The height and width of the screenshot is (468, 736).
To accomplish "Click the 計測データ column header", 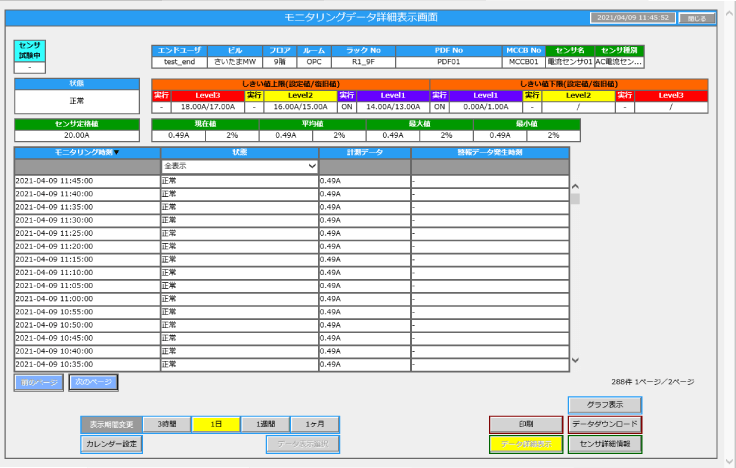I will 365,153.
